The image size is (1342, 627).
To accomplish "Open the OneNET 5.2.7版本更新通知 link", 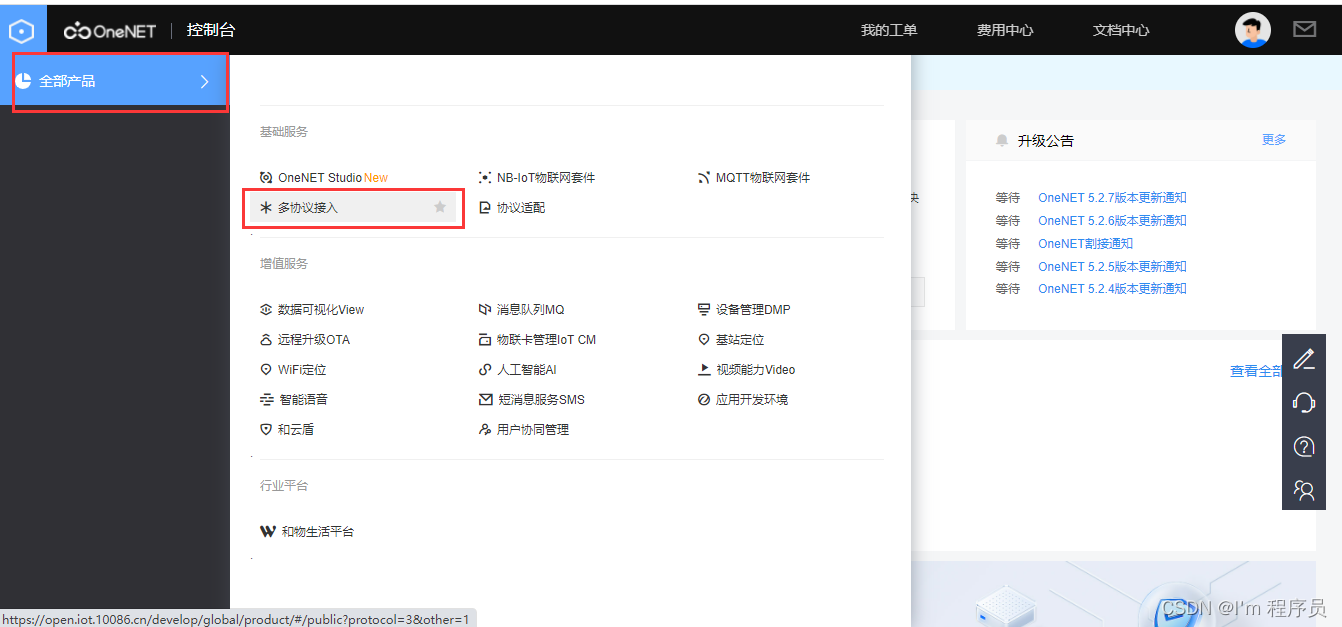I will [1112, 197].
